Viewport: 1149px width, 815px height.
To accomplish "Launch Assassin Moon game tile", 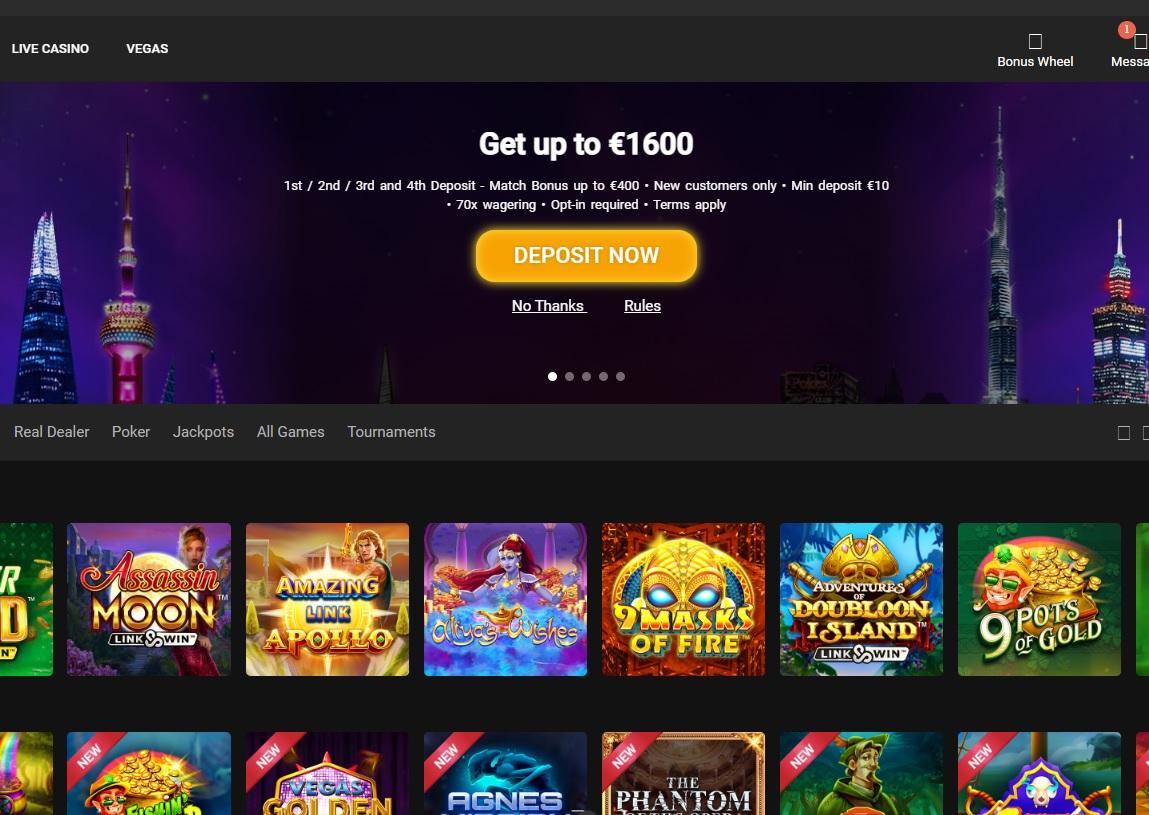I will 149,599.
